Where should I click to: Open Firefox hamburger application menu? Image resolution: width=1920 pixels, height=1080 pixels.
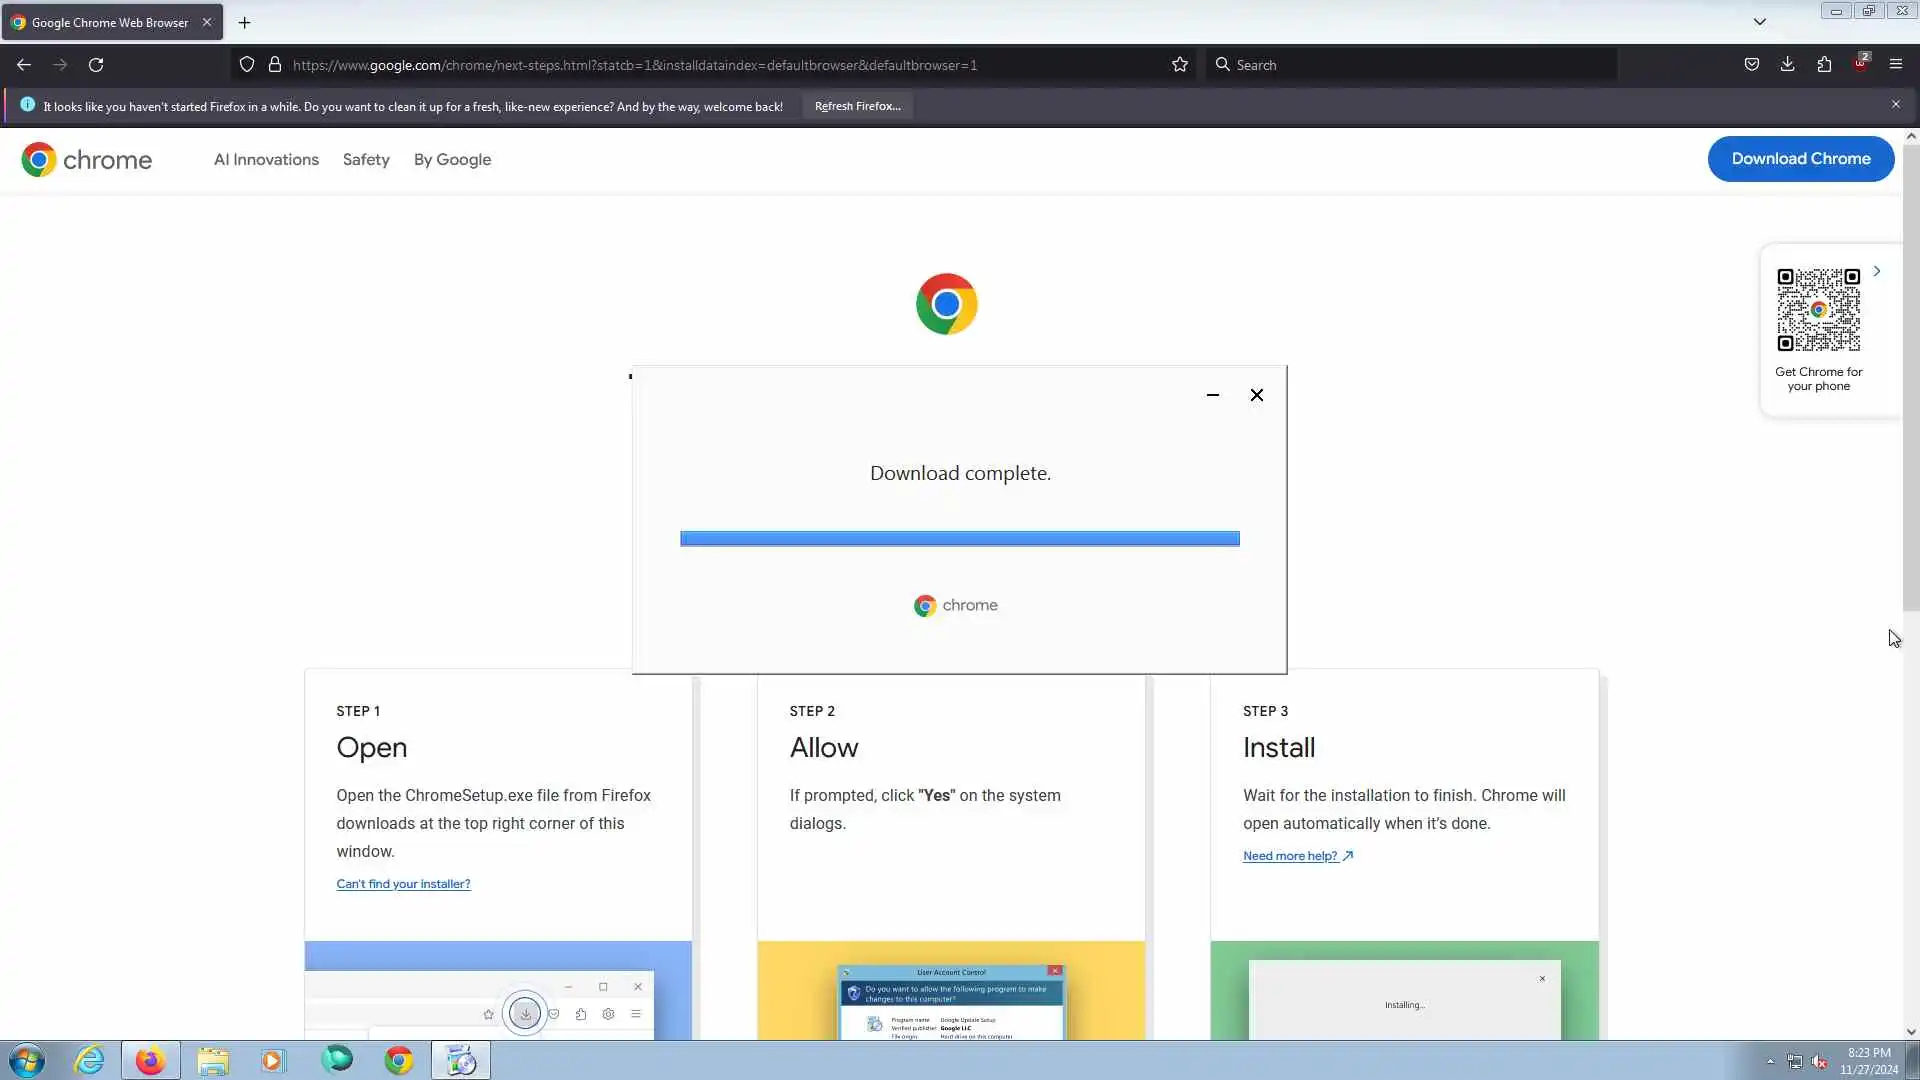(x=1895, y=65)
